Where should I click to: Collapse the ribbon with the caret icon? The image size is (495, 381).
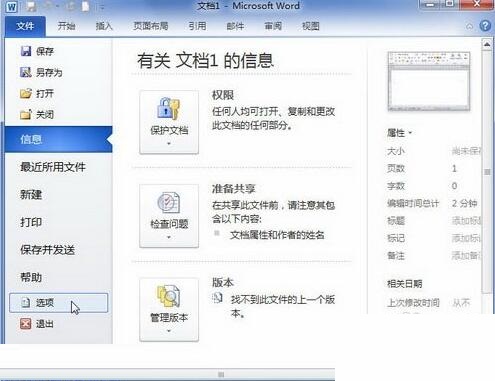point(469,26)
